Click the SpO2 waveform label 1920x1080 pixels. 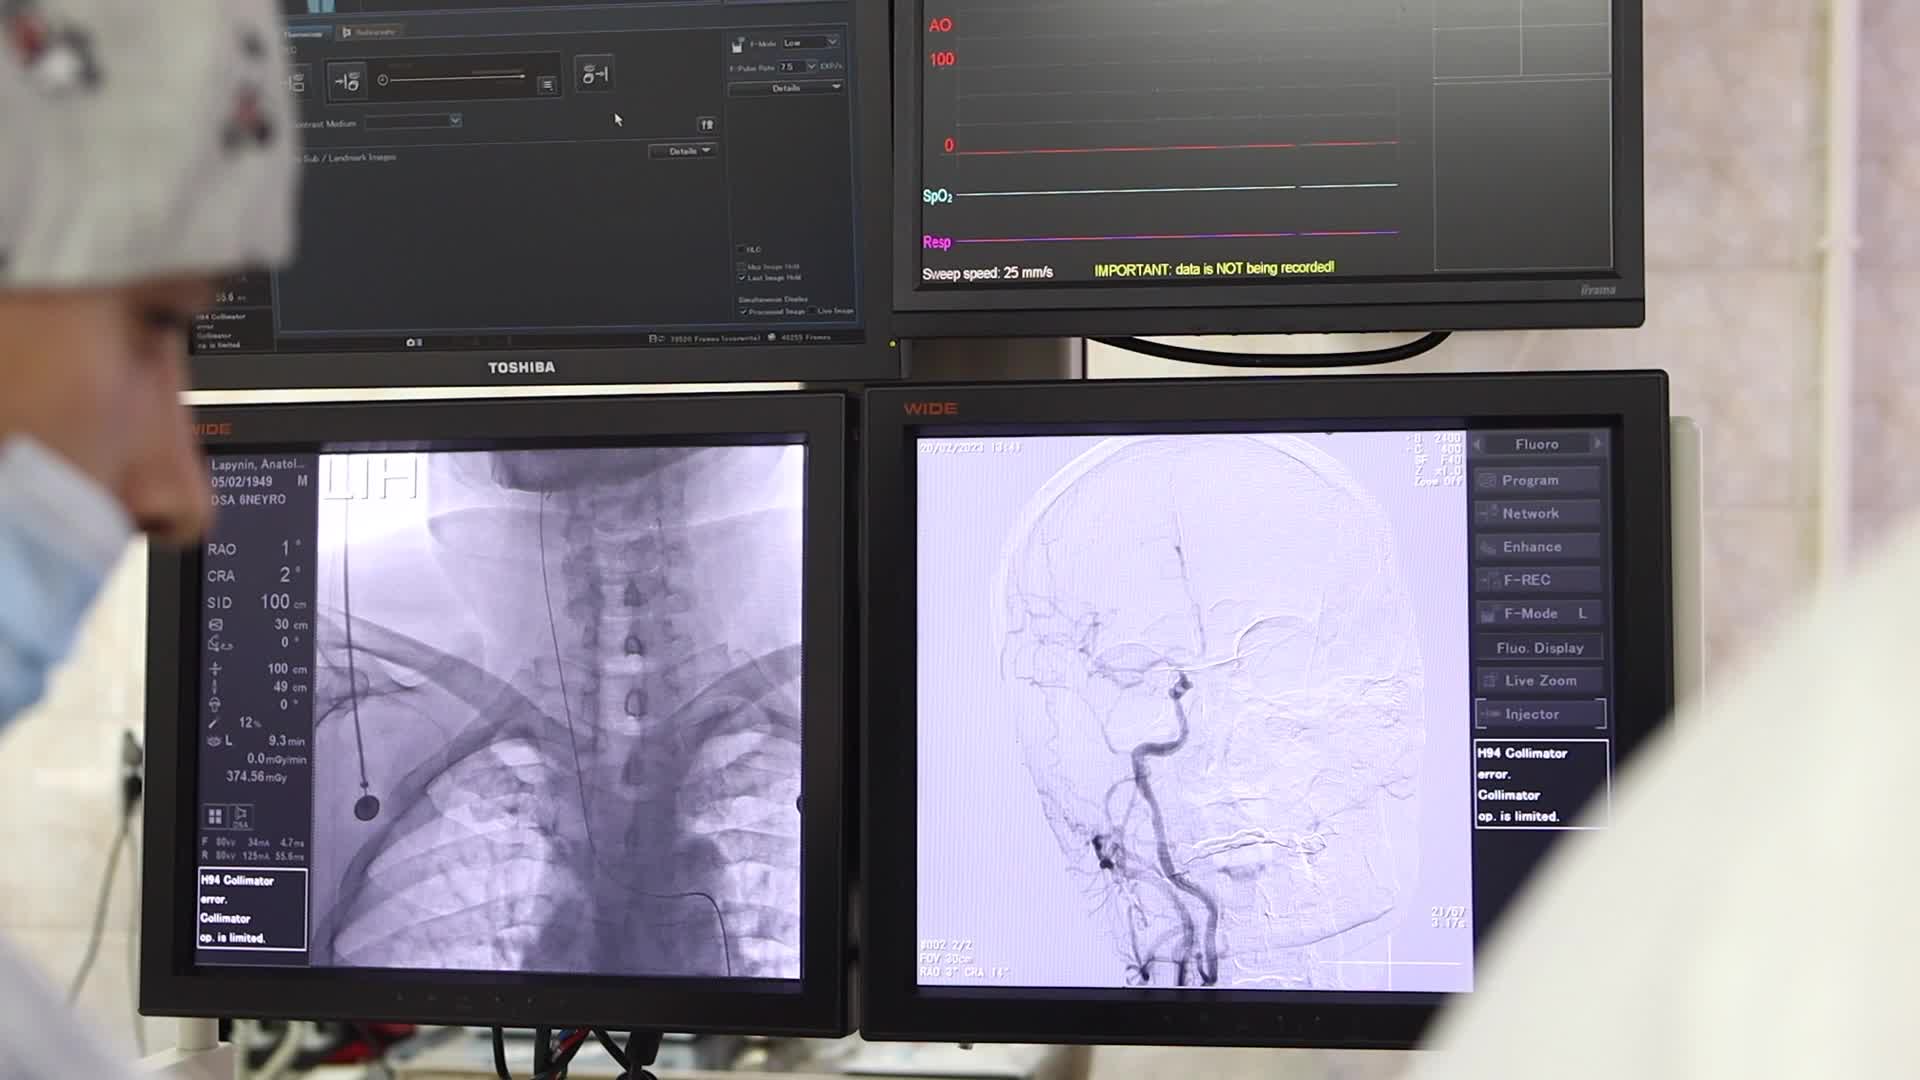click(x=937, y=196)
